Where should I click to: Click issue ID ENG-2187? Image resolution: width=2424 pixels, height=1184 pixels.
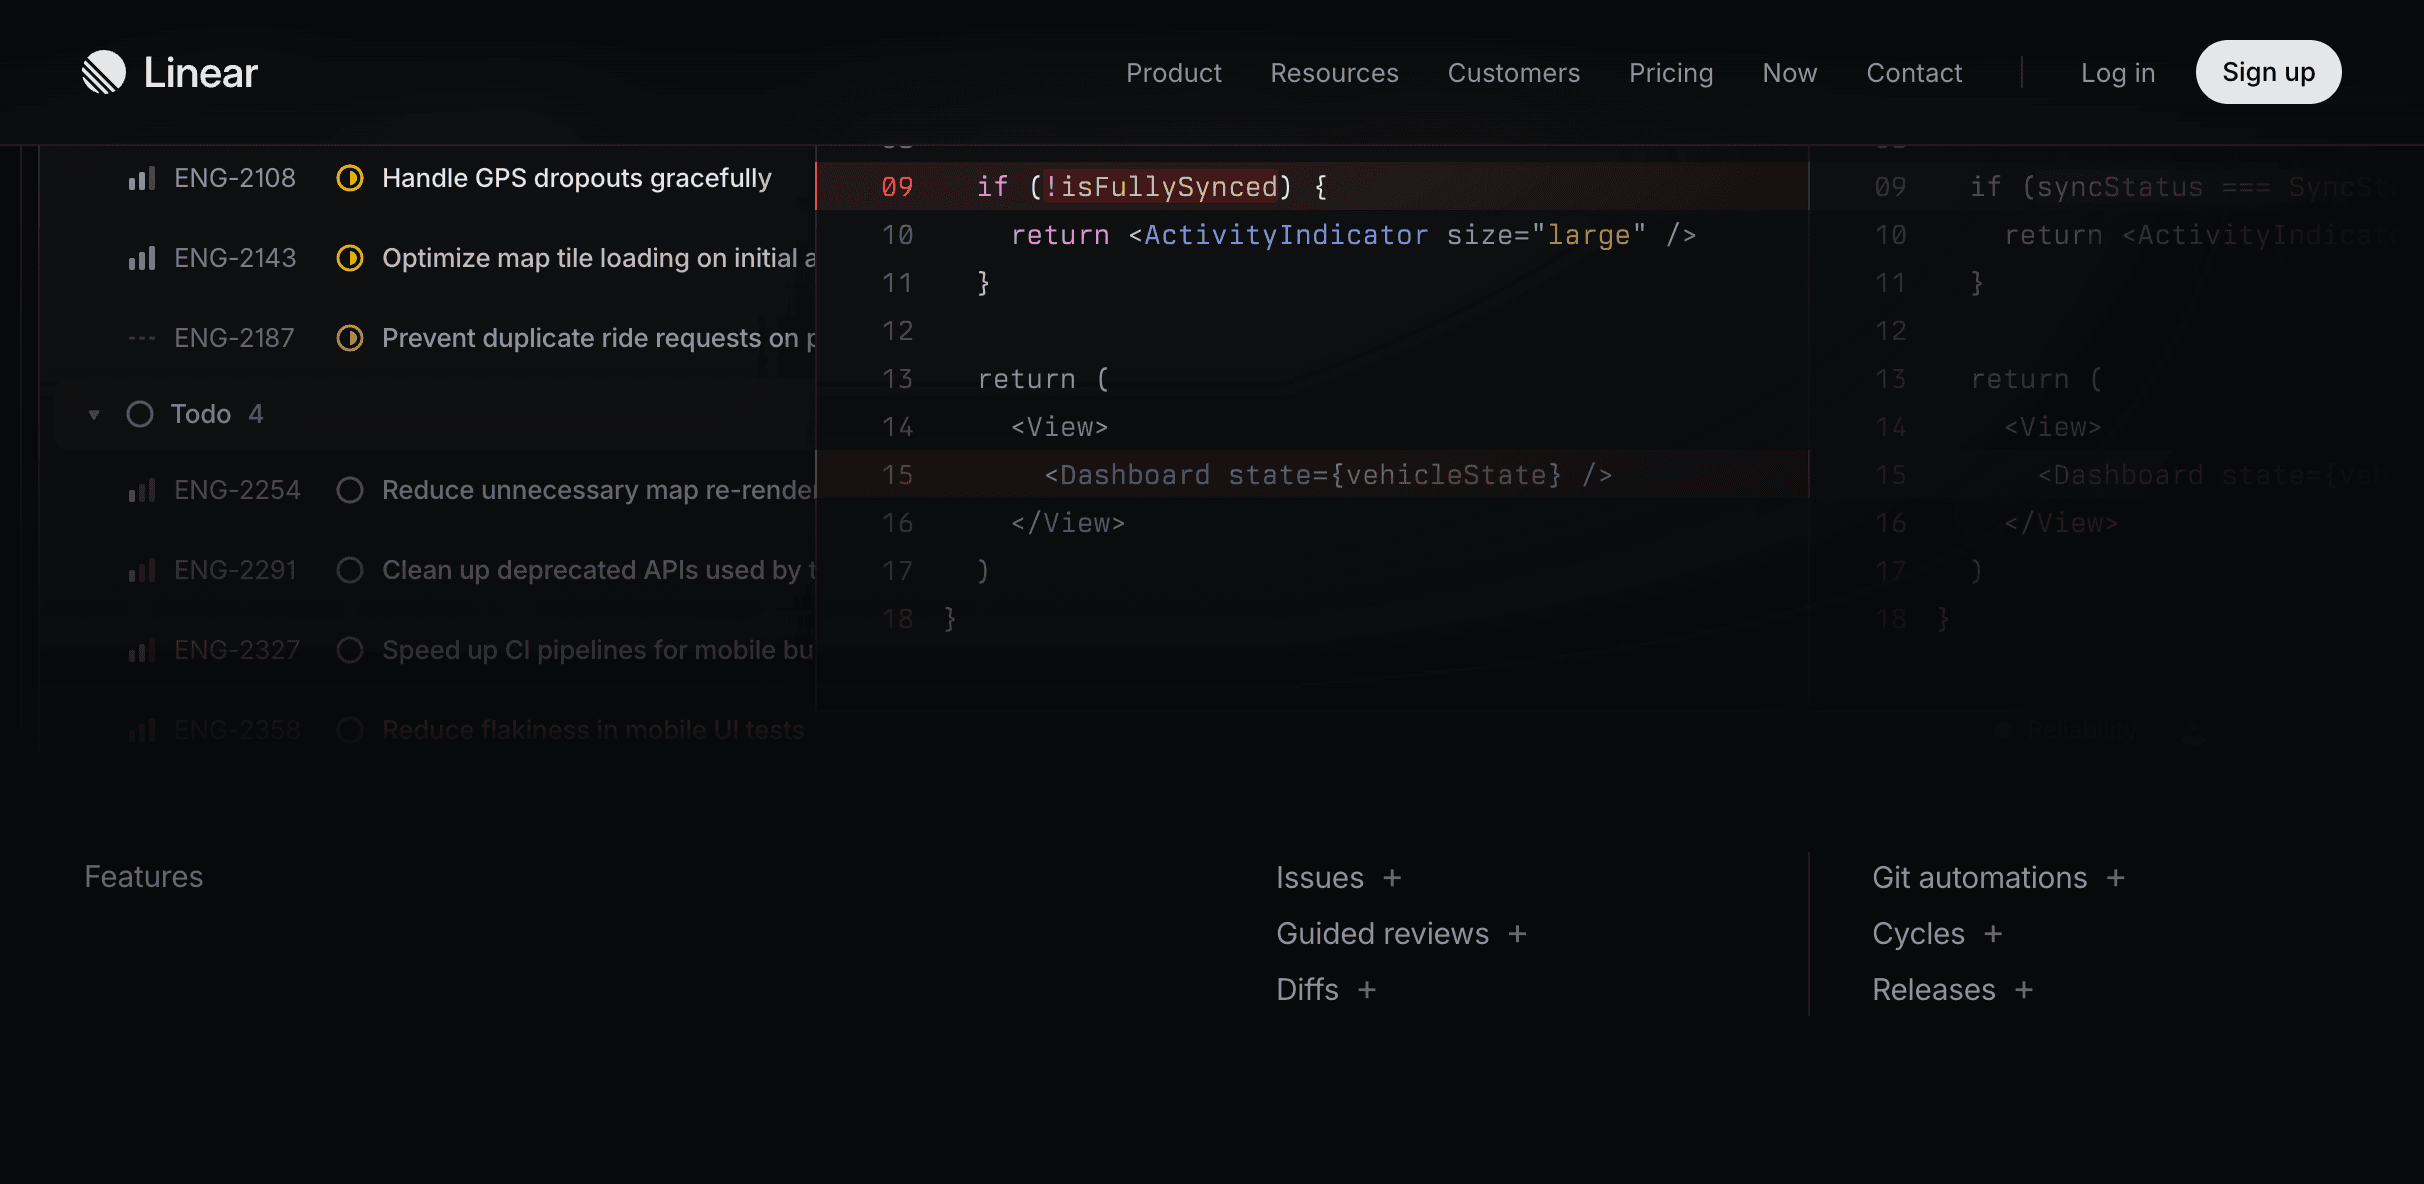(x=234, y=338)
